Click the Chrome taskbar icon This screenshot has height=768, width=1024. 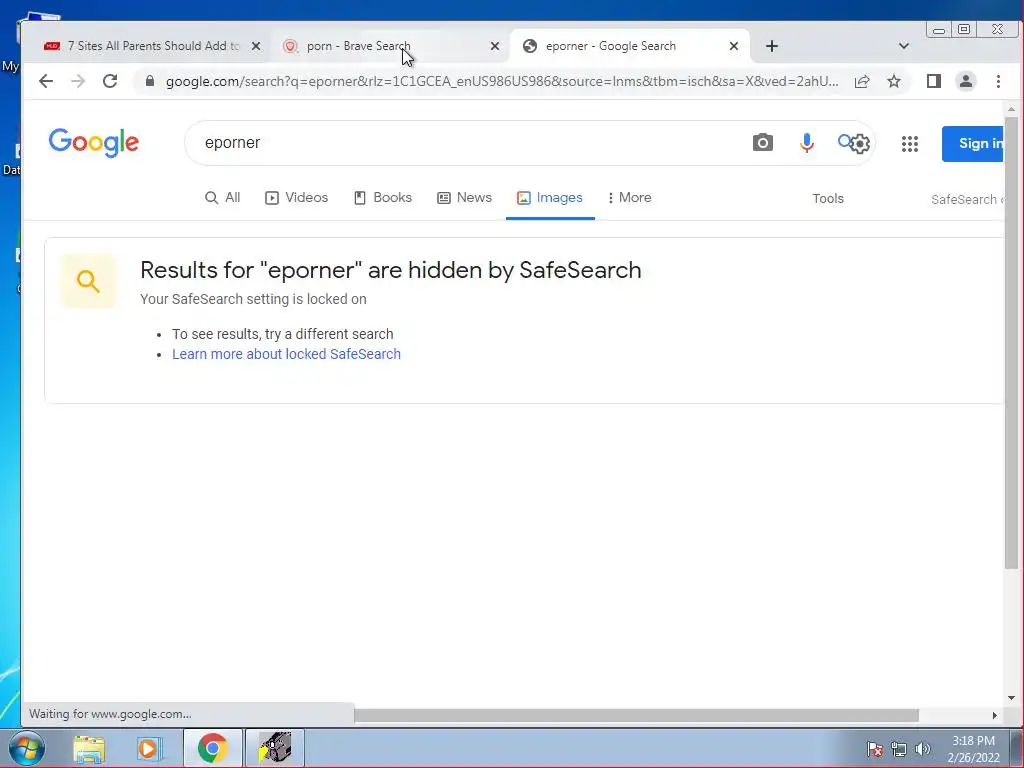212,748
